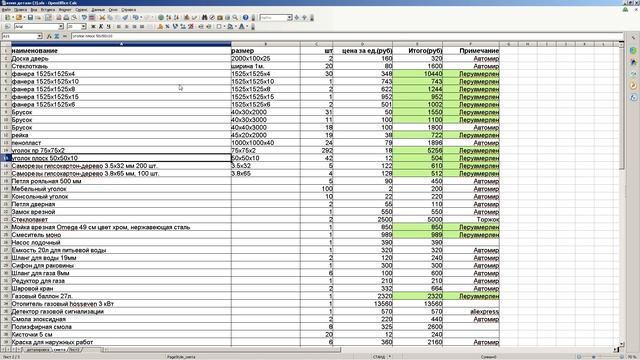Cut selection with the scissors icon
Viewport: 640px width, 360px height.
point(102,18)
